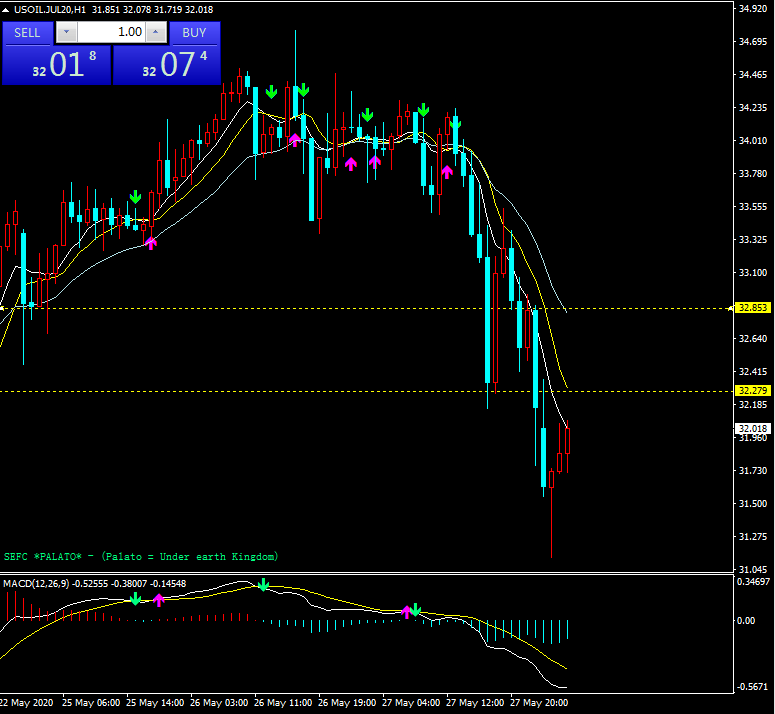Click the BUY button

(x=194, y=32)
